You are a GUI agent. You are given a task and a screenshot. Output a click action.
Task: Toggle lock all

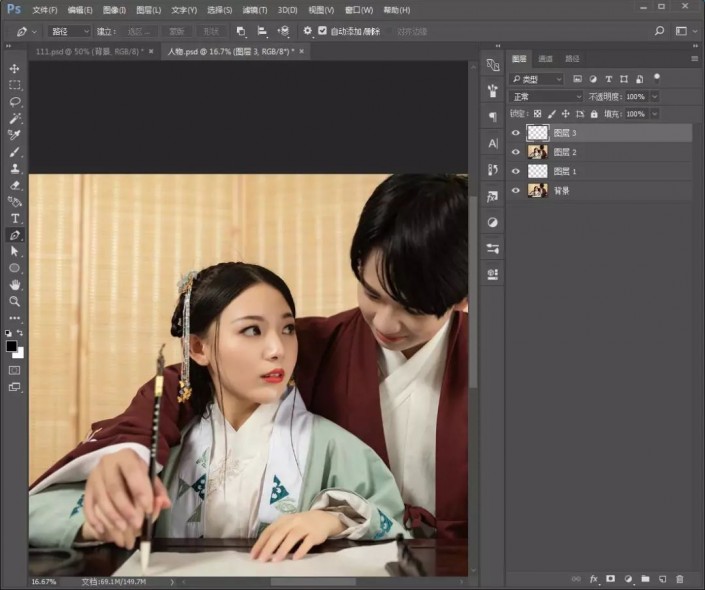[x=594, y=114]
